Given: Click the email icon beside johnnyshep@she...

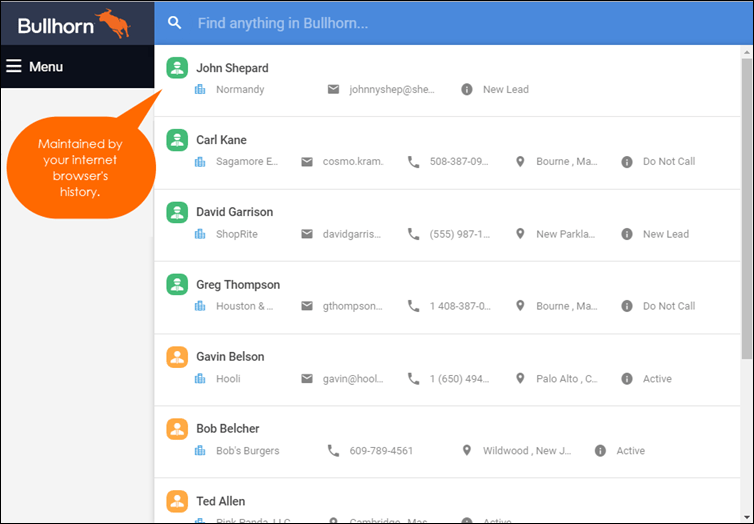Looking at the screenshot, I should click(x=333, y=89).
